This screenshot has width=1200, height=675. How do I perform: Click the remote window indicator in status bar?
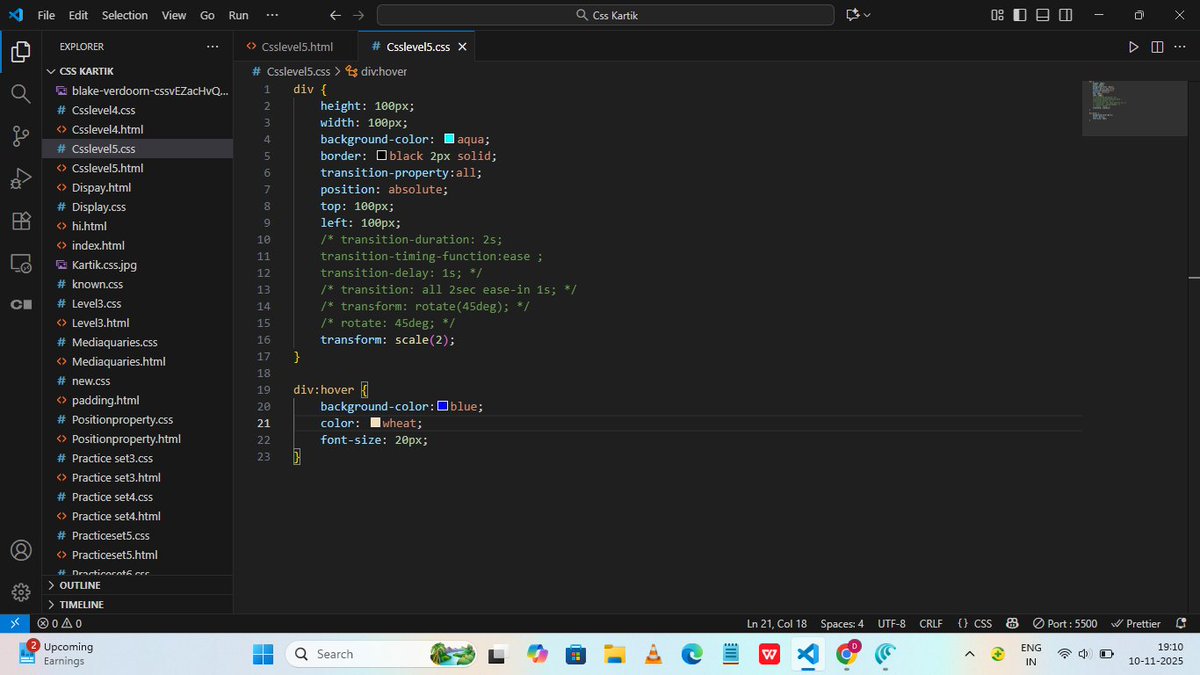[x=14, y=623]
